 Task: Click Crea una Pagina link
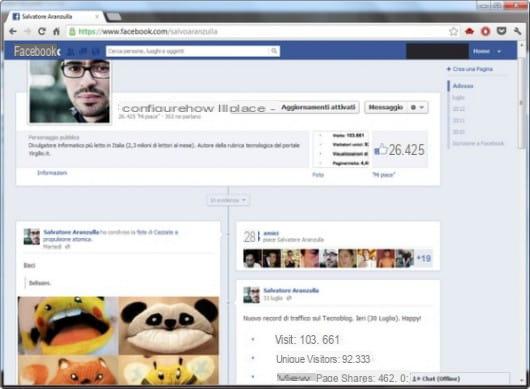[470, 69]
